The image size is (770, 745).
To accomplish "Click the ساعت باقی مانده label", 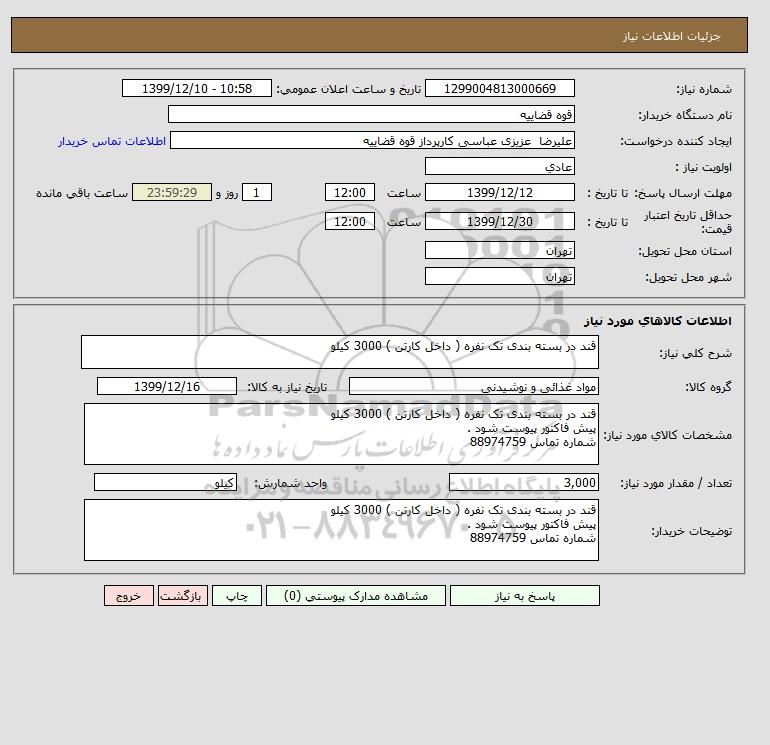I will pyautogui.click(x=82, y=193).
